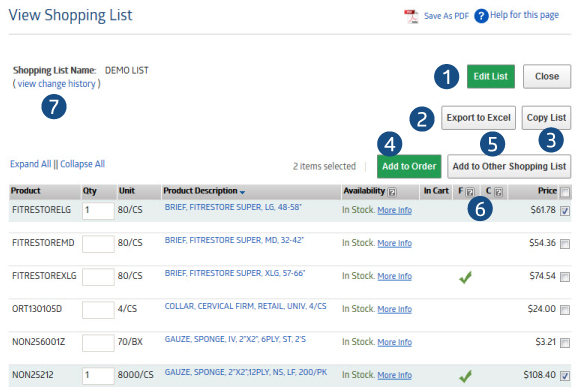Click the C column help icon

(498, 192)
